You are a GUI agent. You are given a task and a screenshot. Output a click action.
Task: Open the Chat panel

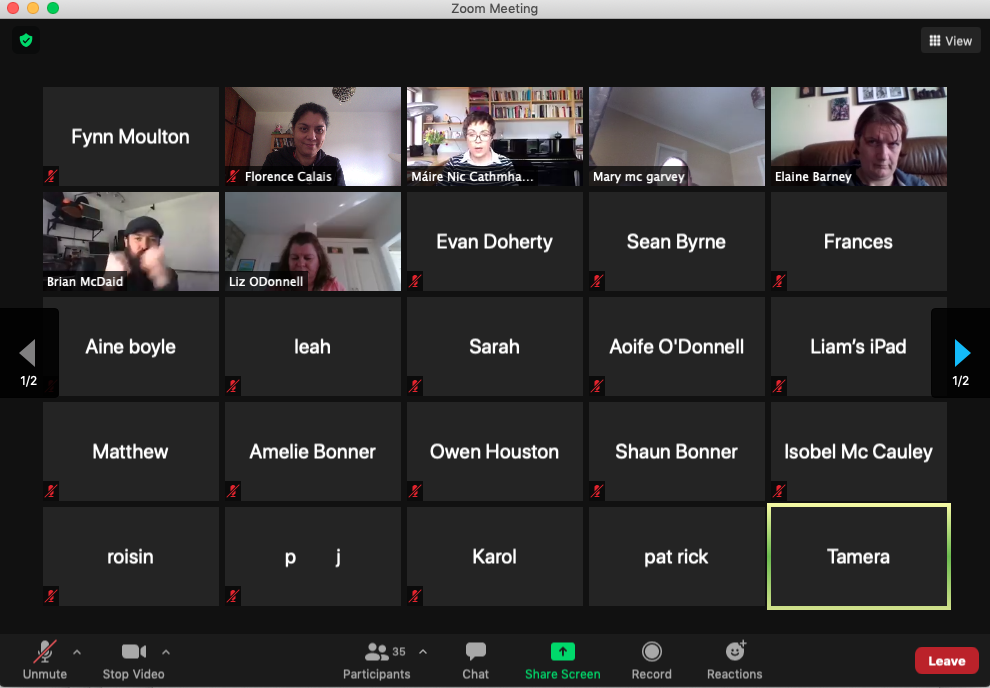click(475, 660)
